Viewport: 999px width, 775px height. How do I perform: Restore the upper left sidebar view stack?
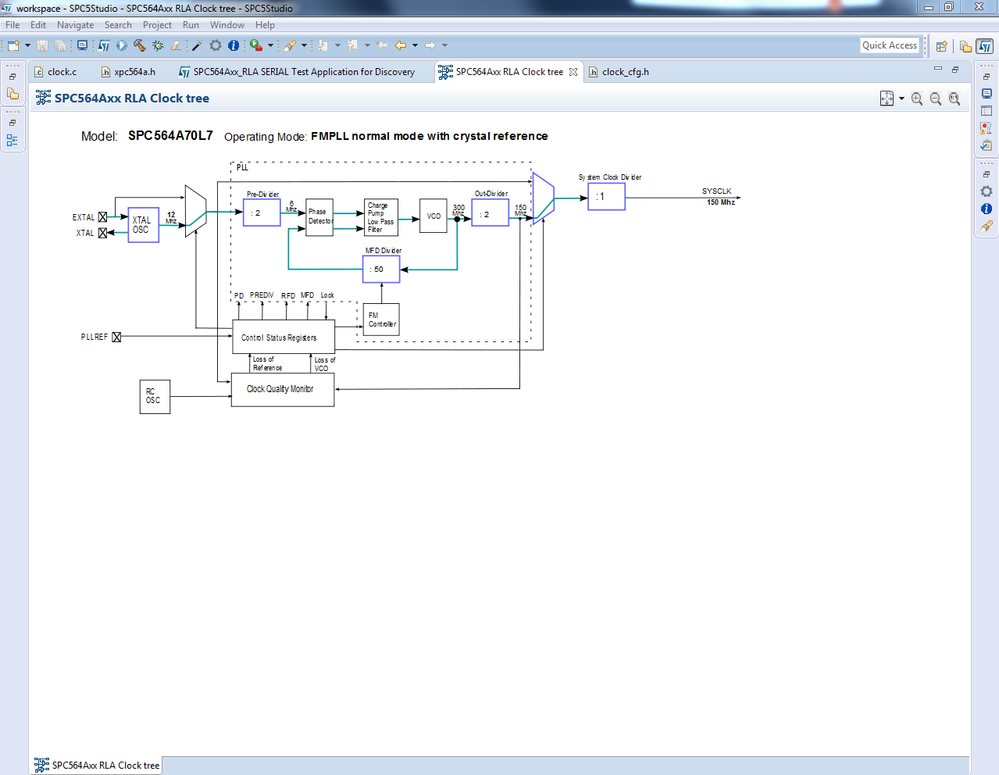(x=12, y=76)
